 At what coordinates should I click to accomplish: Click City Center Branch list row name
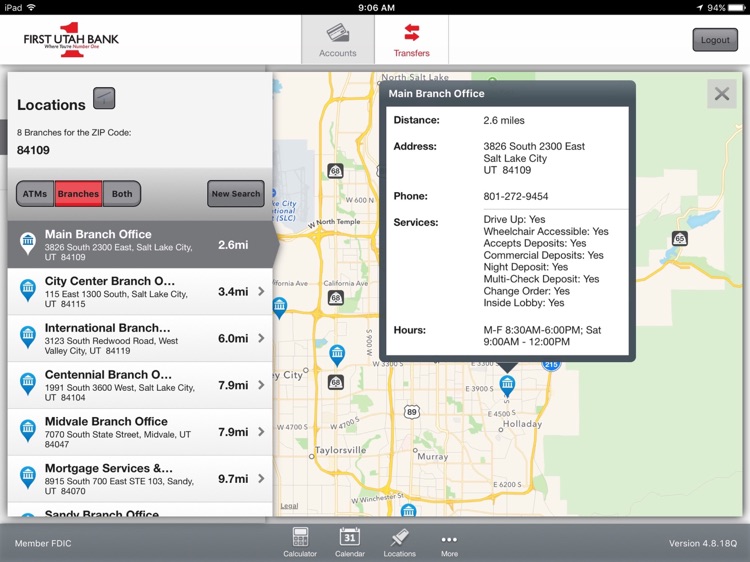[x=110, y=281]
